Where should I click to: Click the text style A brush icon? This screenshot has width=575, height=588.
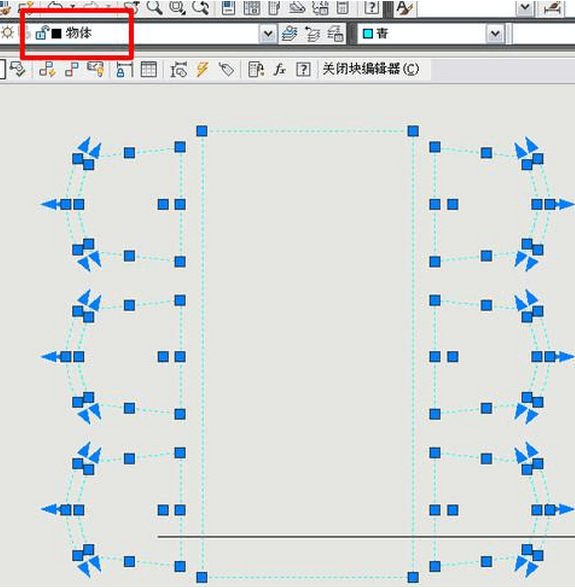(x=404, y=8)
